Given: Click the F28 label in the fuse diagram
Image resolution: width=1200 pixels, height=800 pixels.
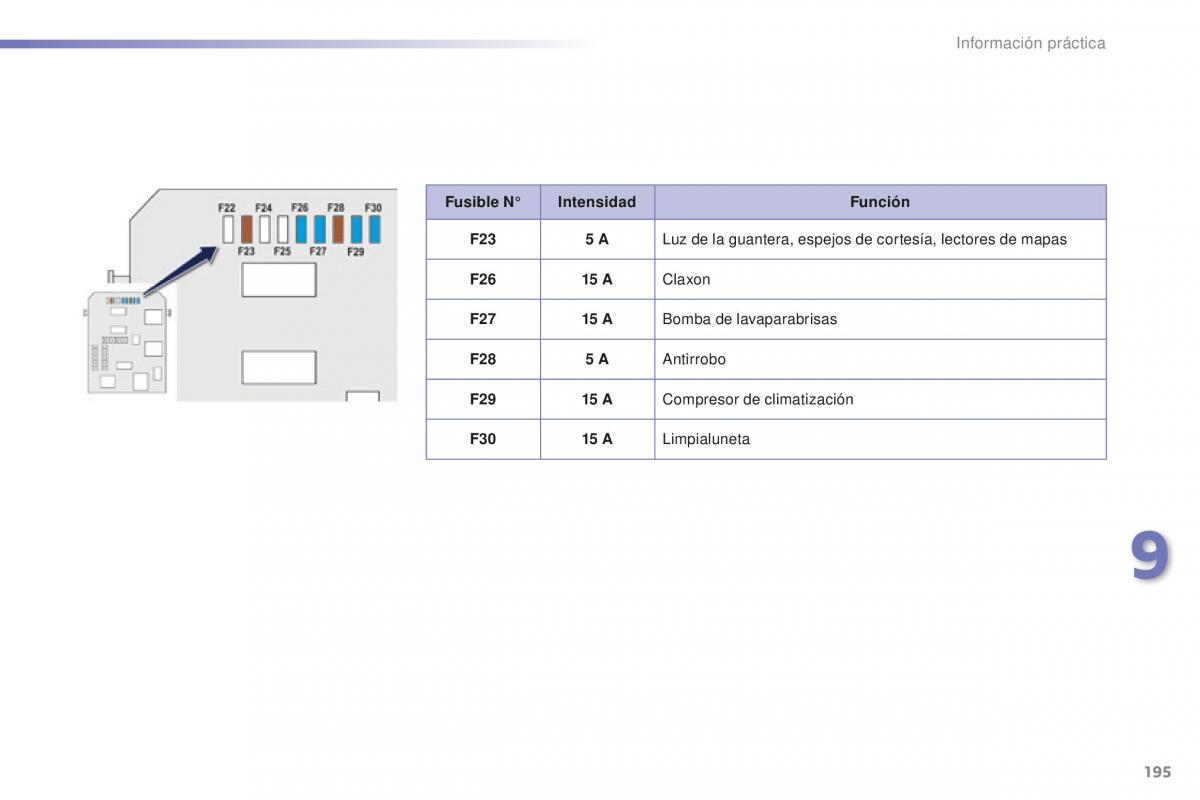Looking at the screenshot, I should [336, 208].
